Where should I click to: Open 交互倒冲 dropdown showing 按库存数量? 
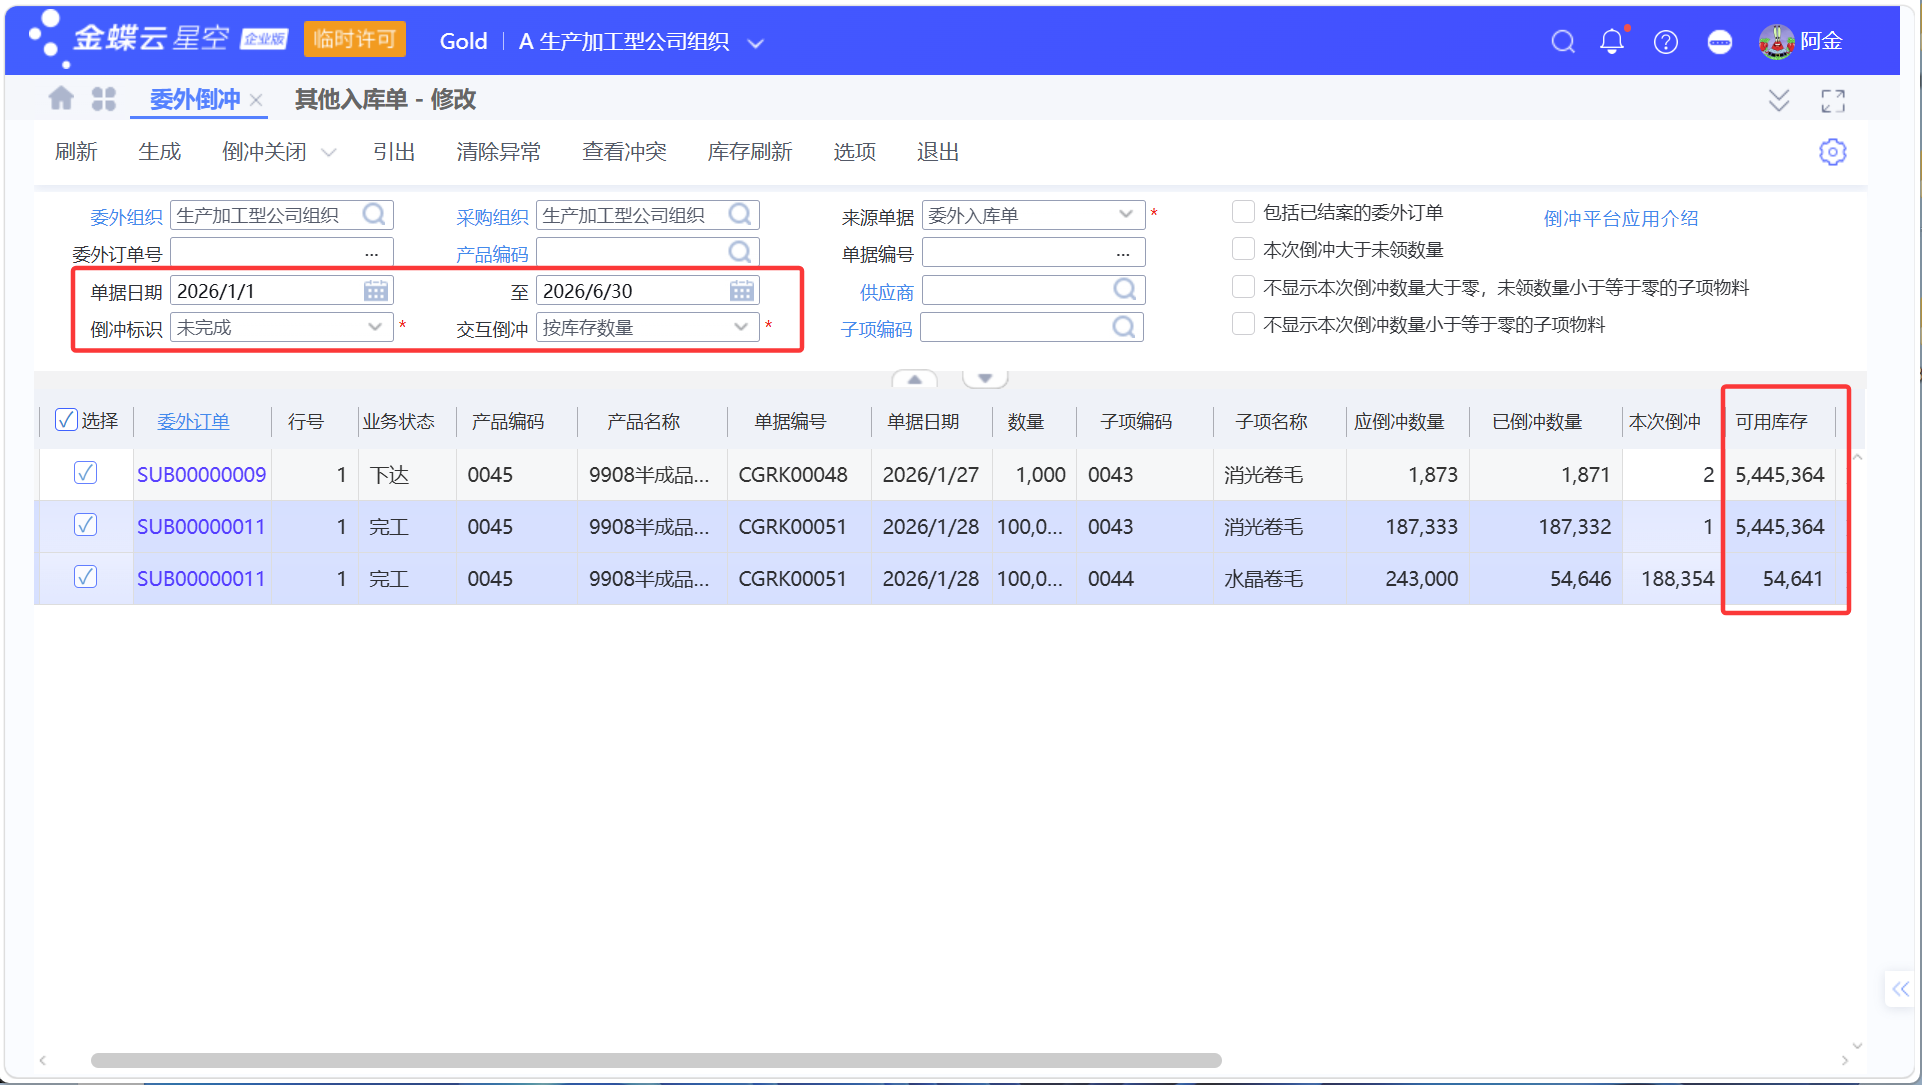pyautogui.click(x=741, y=327)
